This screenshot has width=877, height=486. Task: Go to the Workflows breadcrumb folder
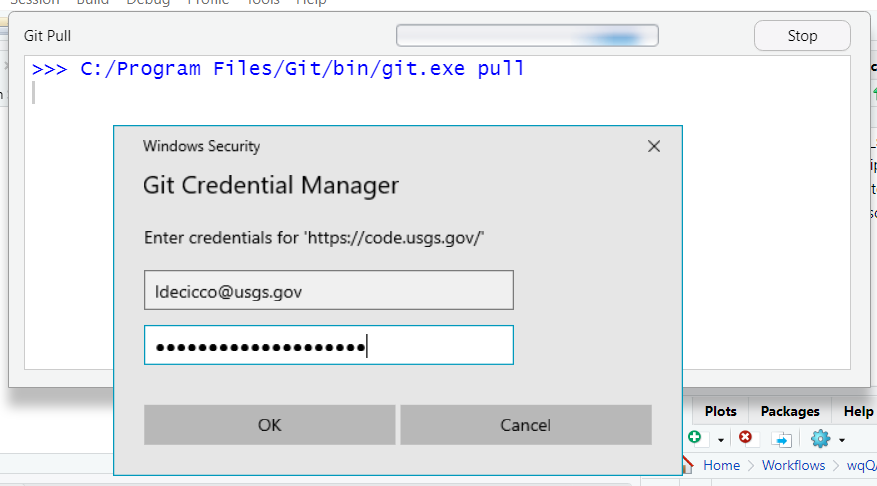tap(793, 465)
